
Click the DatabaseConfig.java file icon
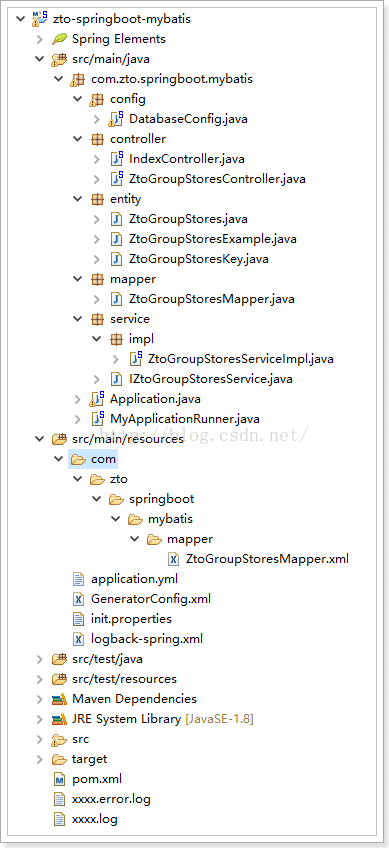[x=116, y=119]
